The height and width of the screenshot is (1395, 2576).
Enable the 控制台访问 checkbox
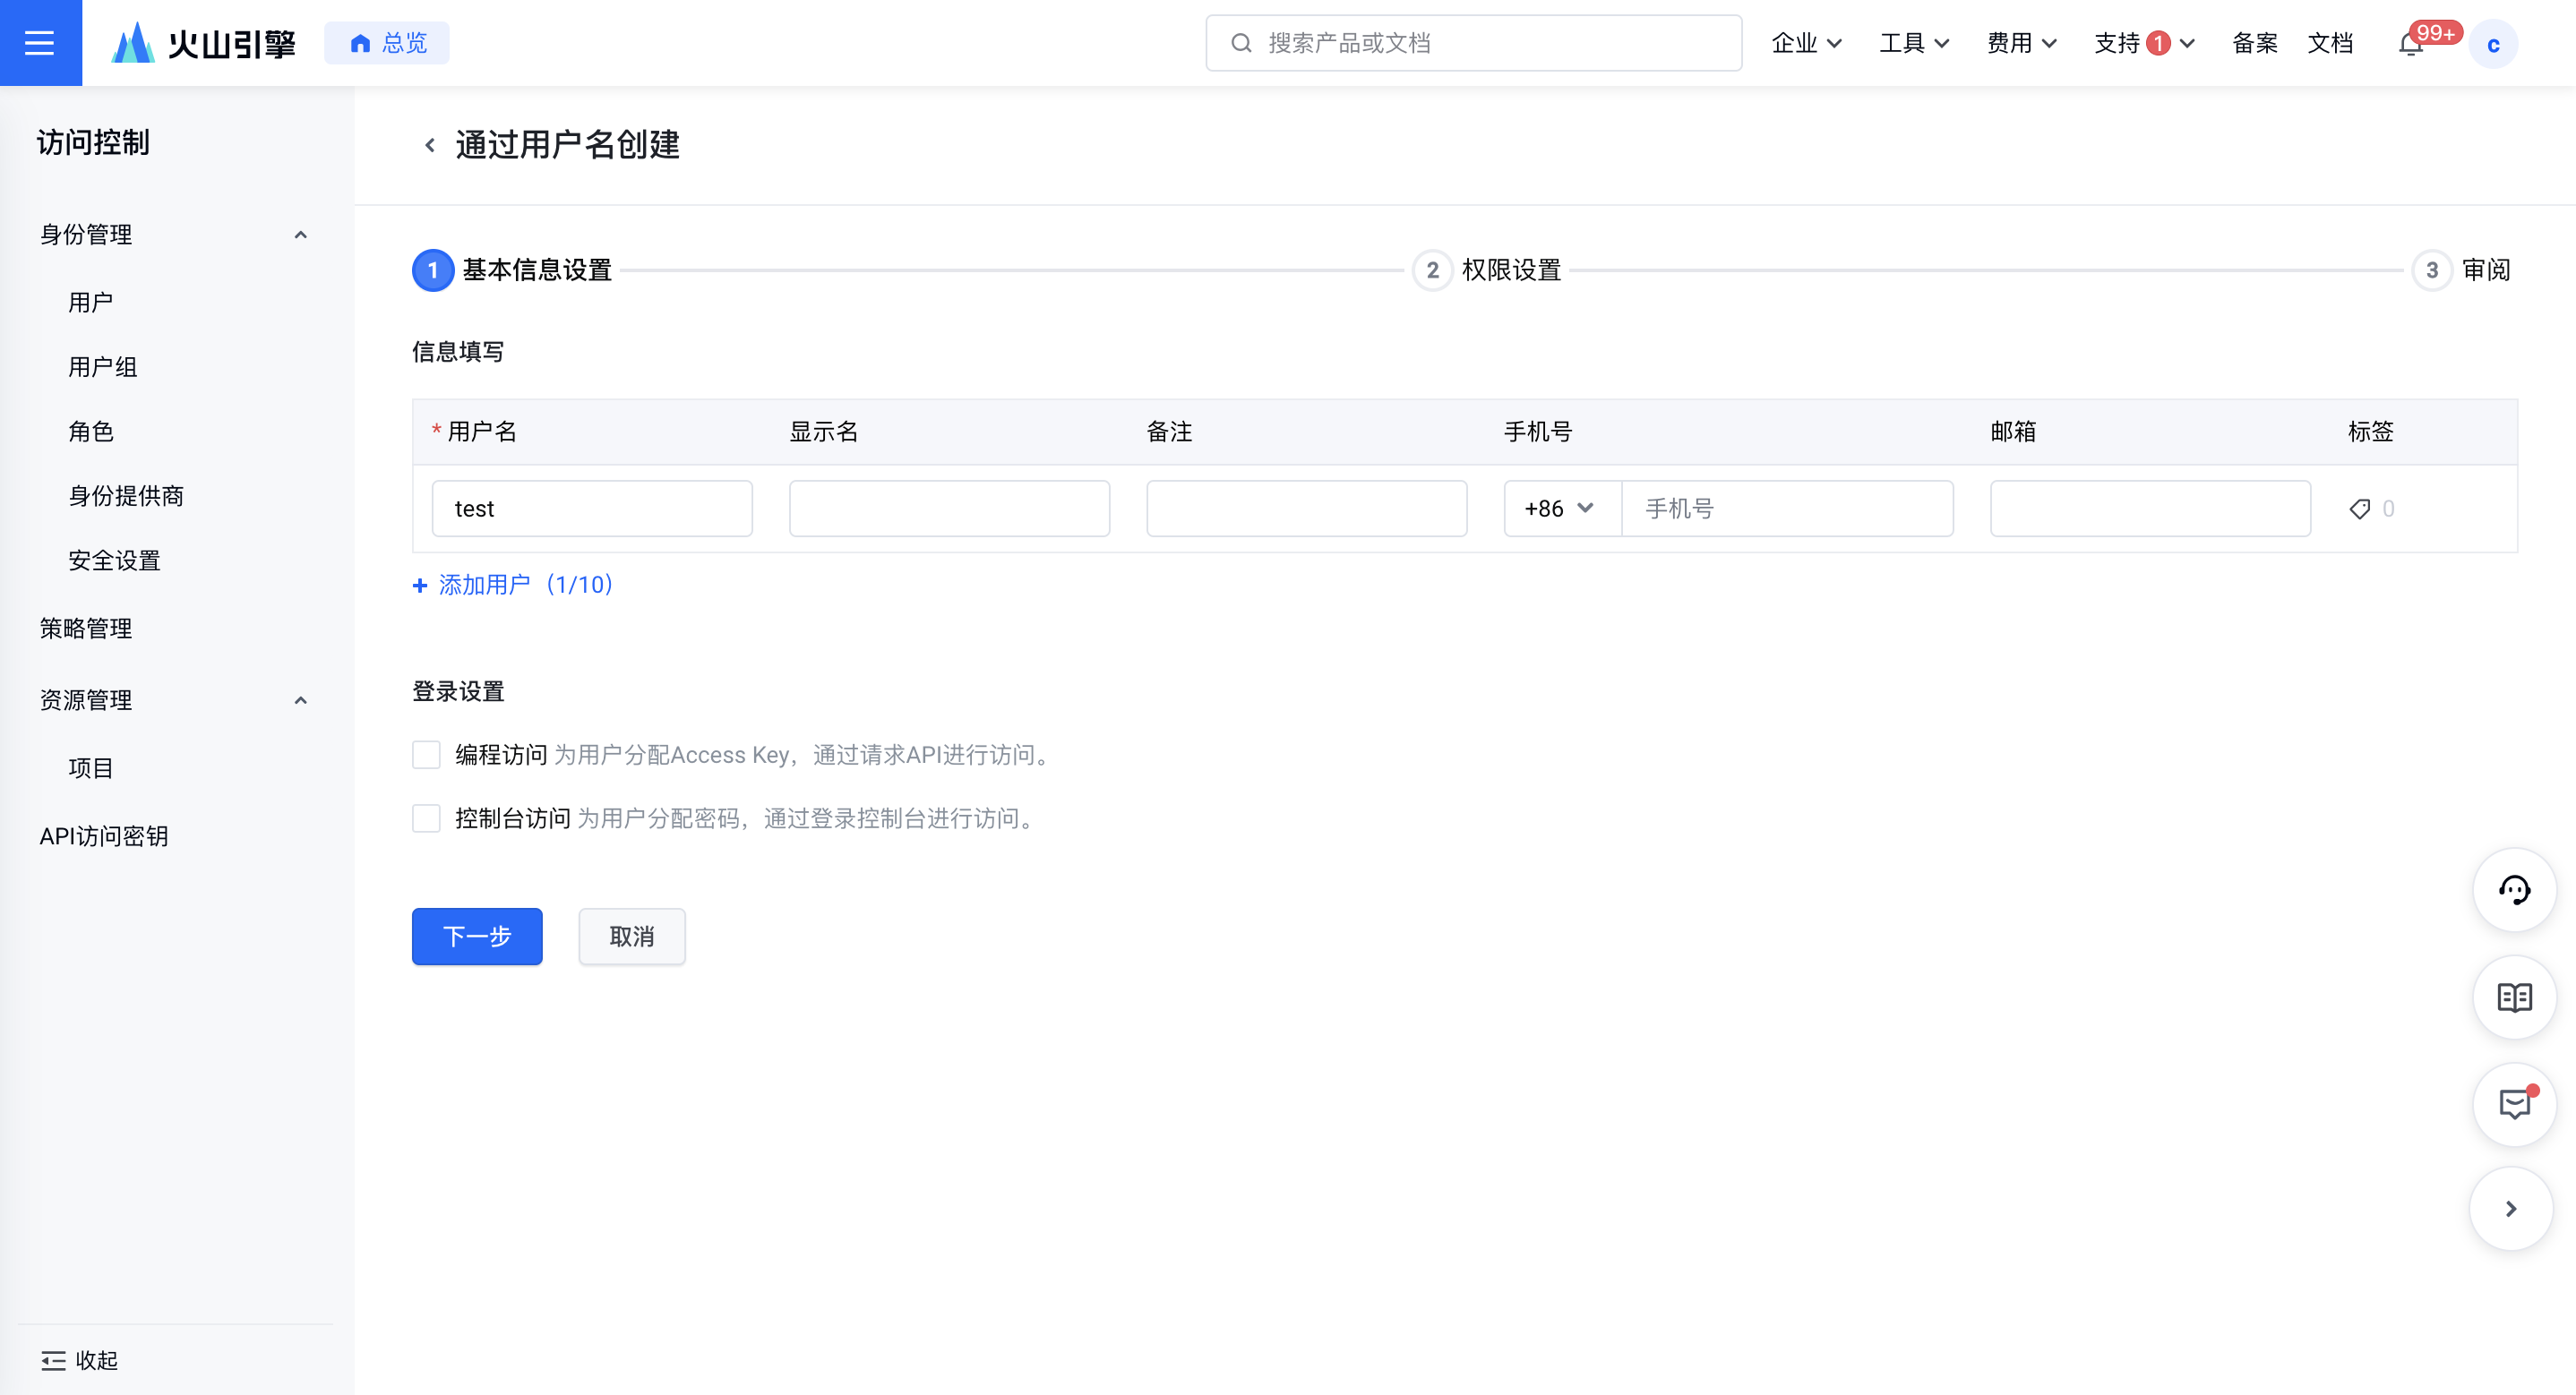(x=426, y=818)
